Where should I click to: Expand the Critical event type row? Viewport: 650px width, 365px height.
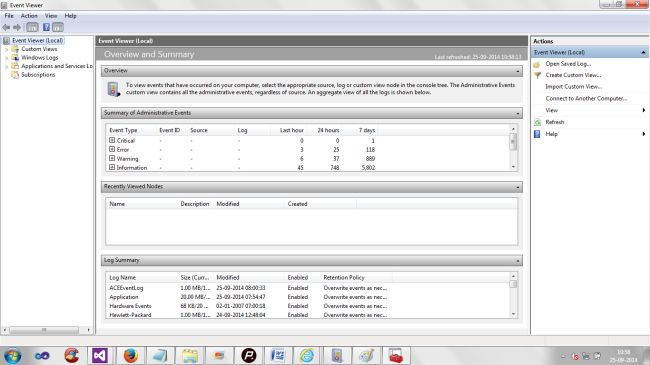pyautogui.click(x=112, y=140)
